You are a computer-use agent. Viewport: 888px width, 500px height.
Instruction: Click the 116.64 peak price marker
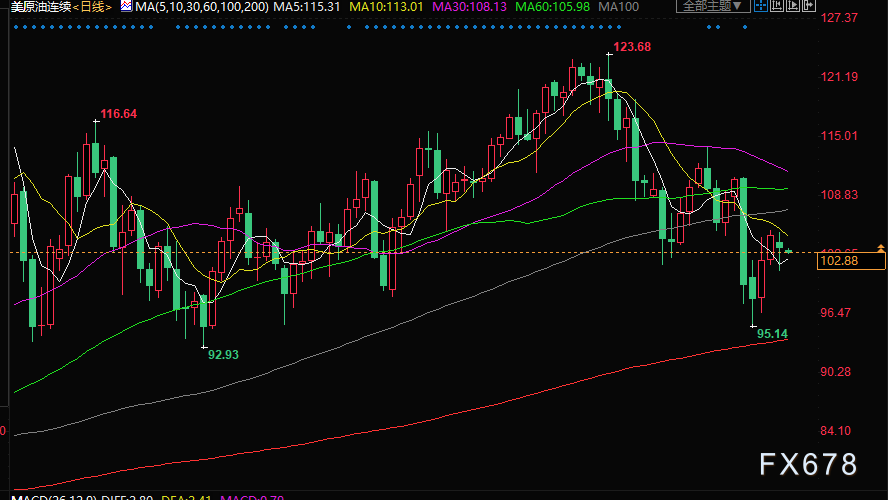(118, 114)
